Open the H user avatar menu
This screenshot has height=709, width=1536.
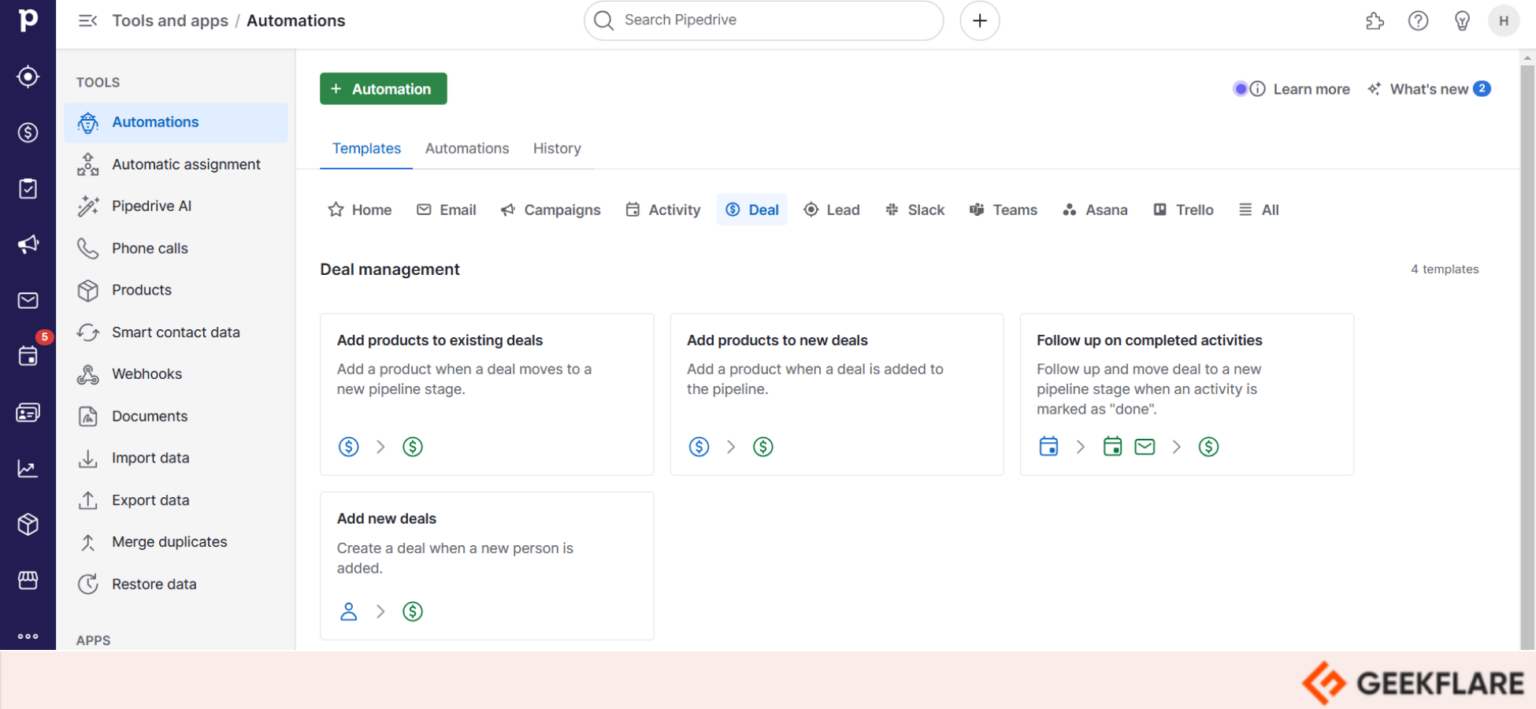click(x=1504, y=20)
